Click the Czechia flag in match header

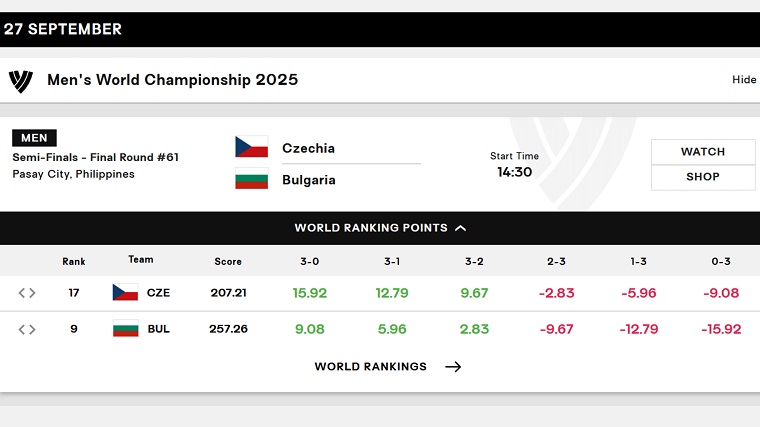[x=251, y=148]
